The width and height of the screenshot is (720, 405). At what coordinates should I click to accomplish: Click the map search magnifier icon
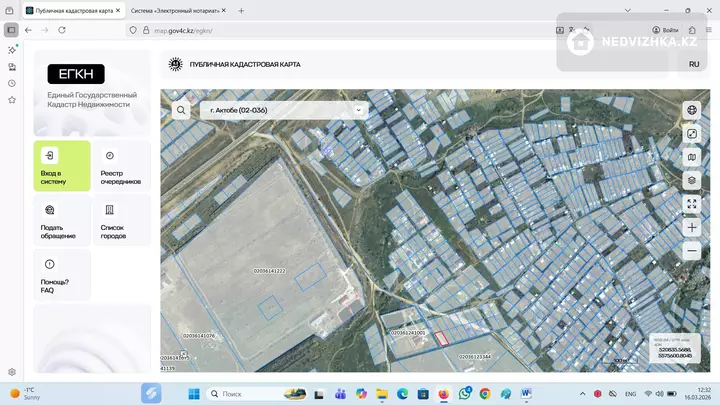181,110
